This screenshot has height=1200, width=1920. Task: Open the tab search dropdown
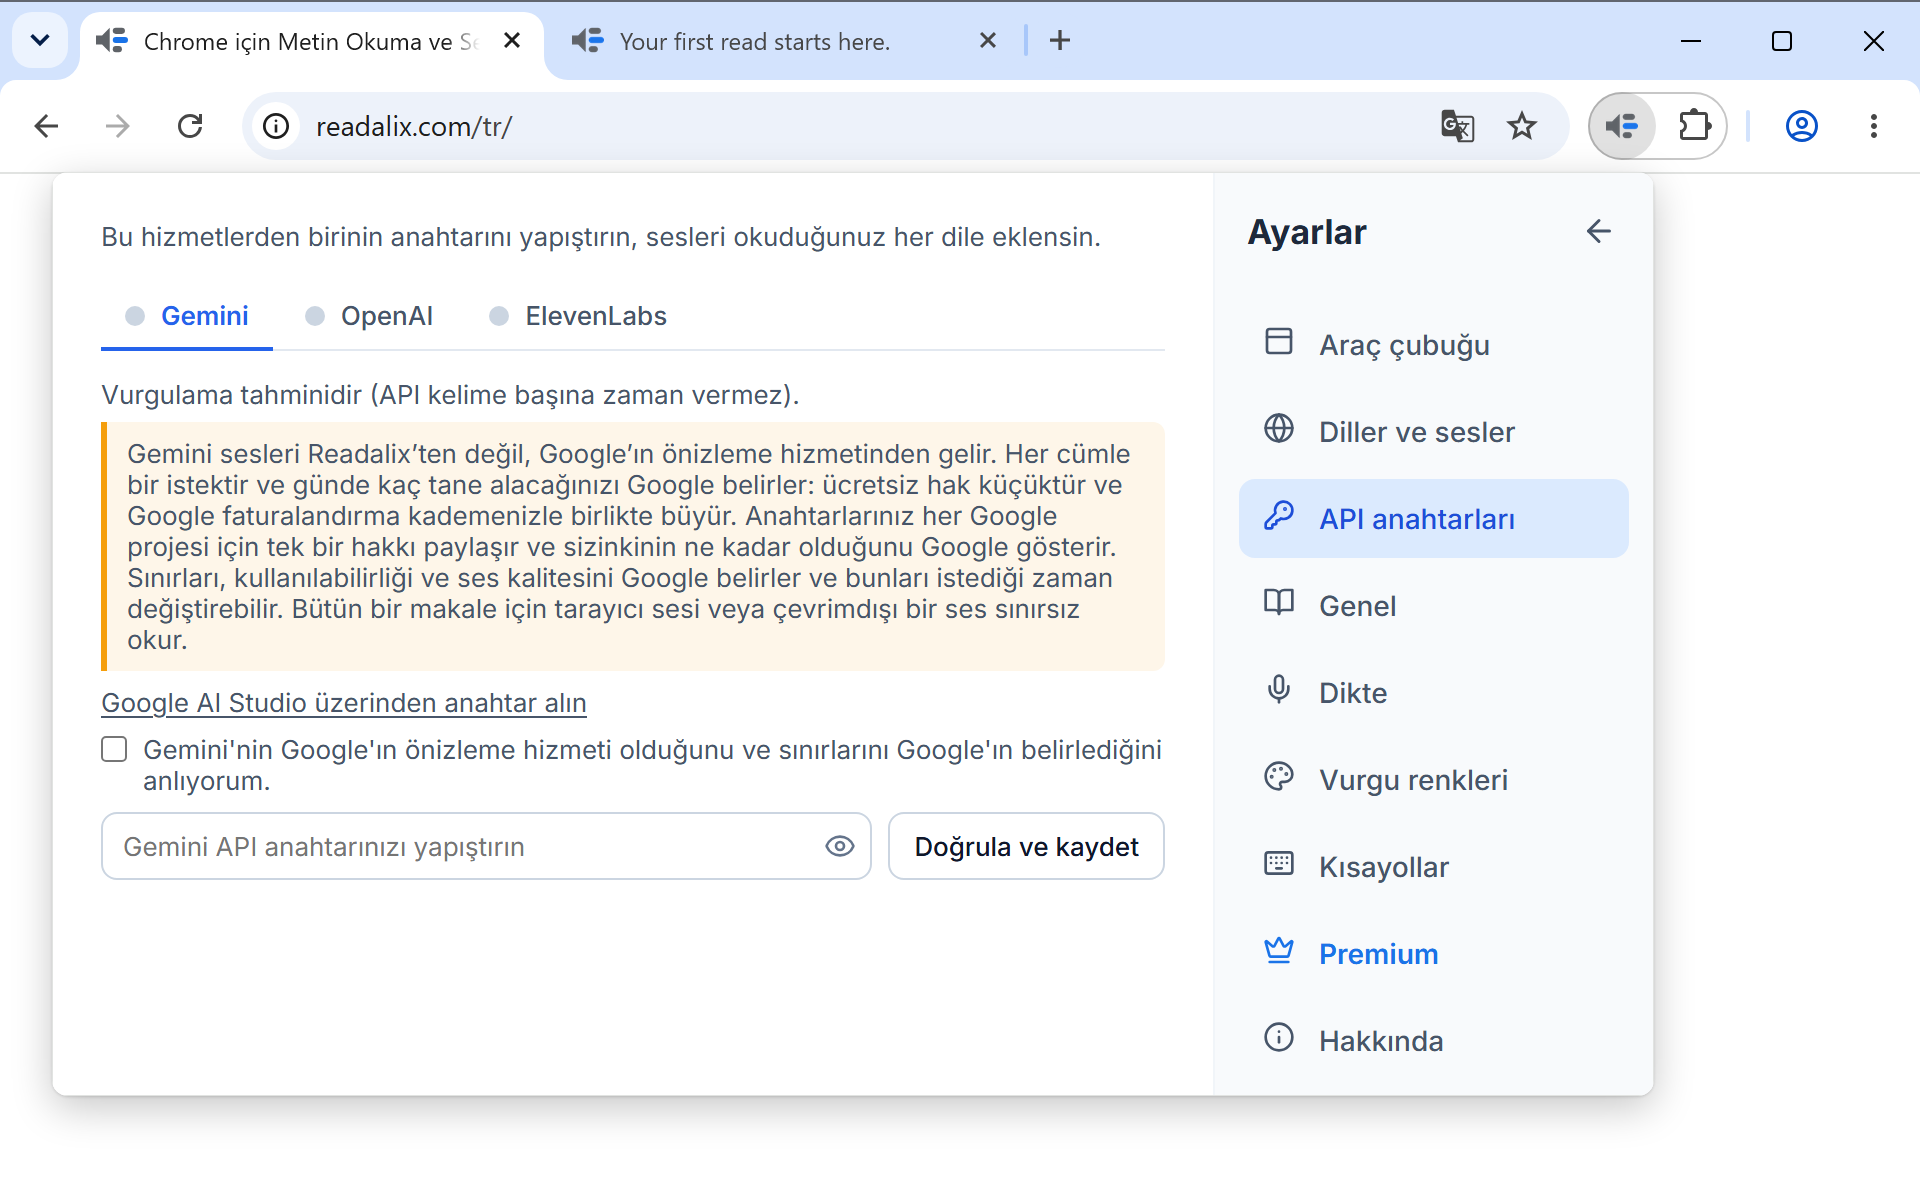[40, 41]
